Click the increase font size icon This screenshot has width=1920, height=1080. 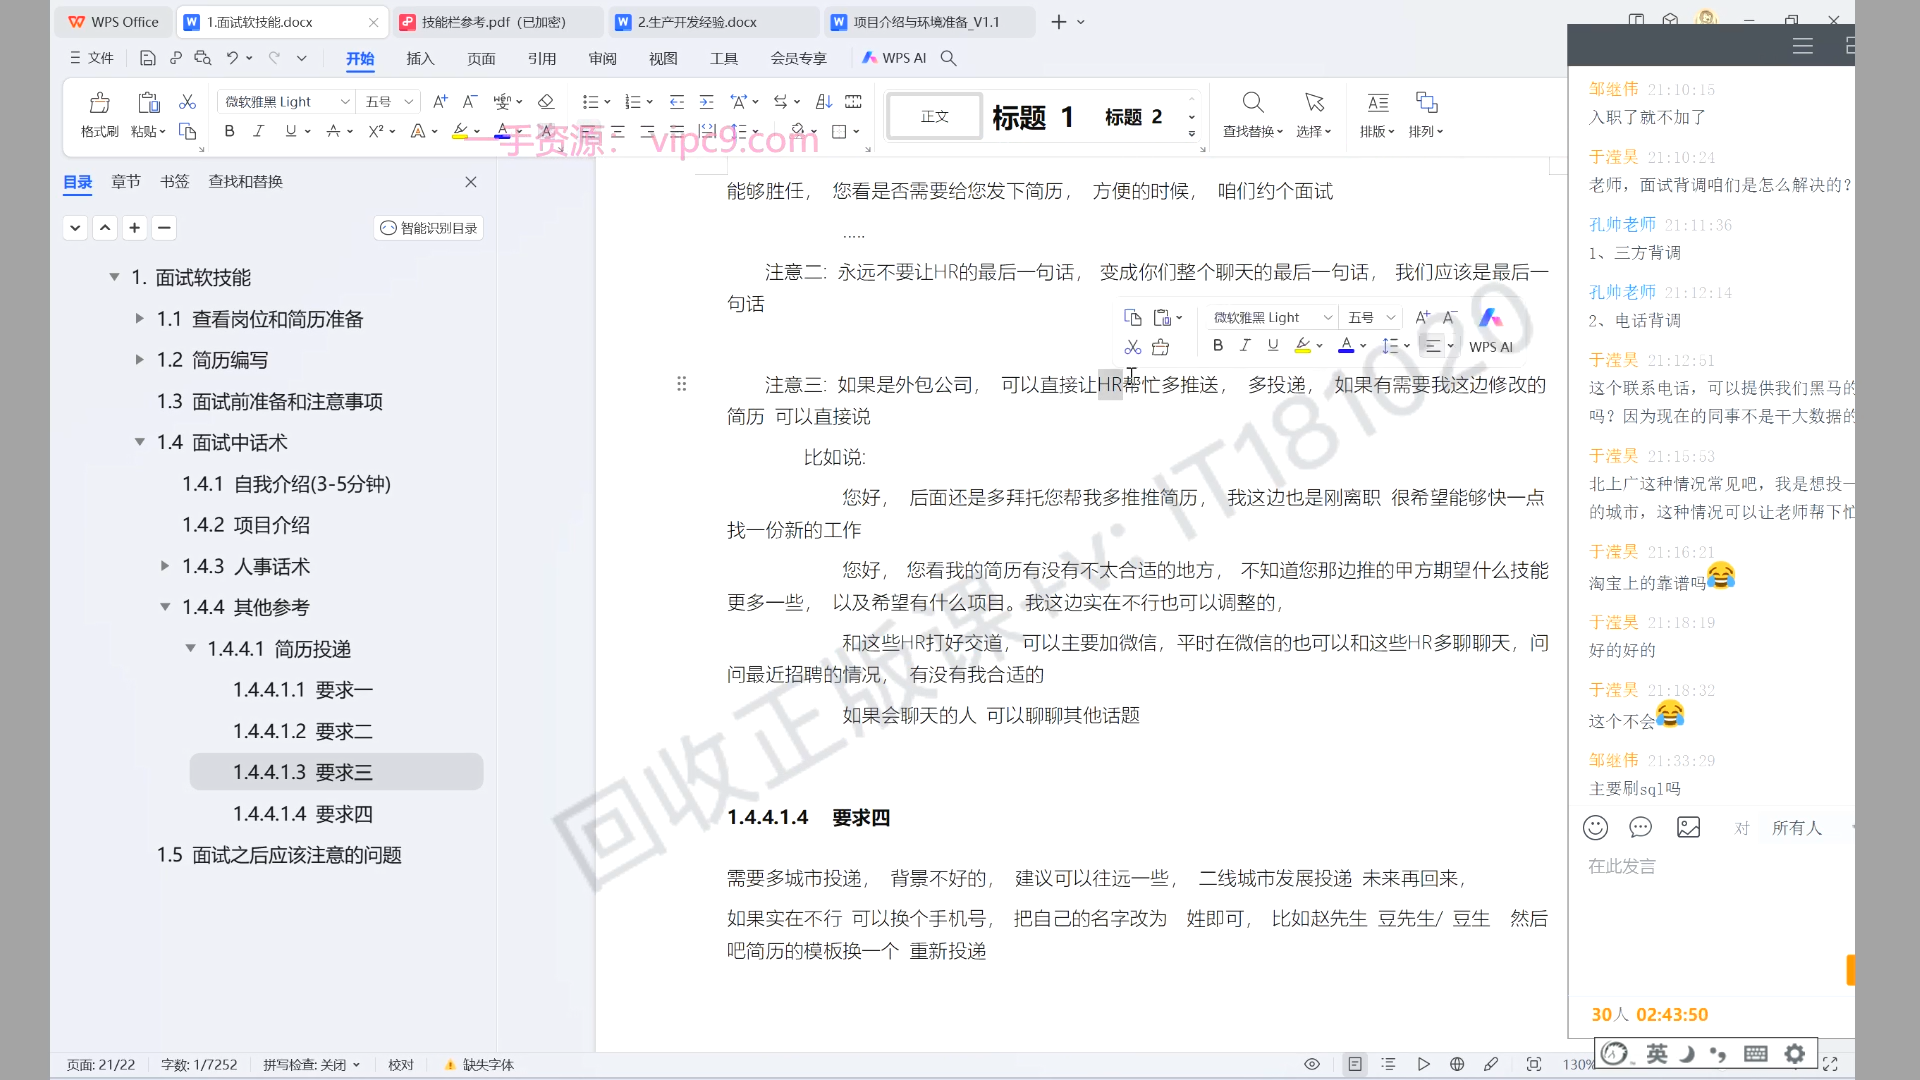pos(440,102)
